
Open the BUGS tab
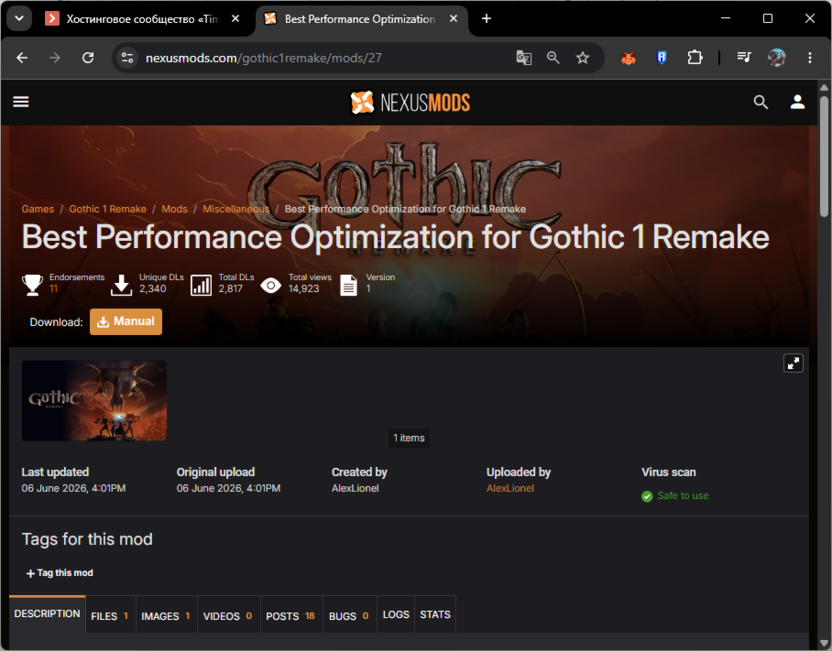(x=349, y=615)
